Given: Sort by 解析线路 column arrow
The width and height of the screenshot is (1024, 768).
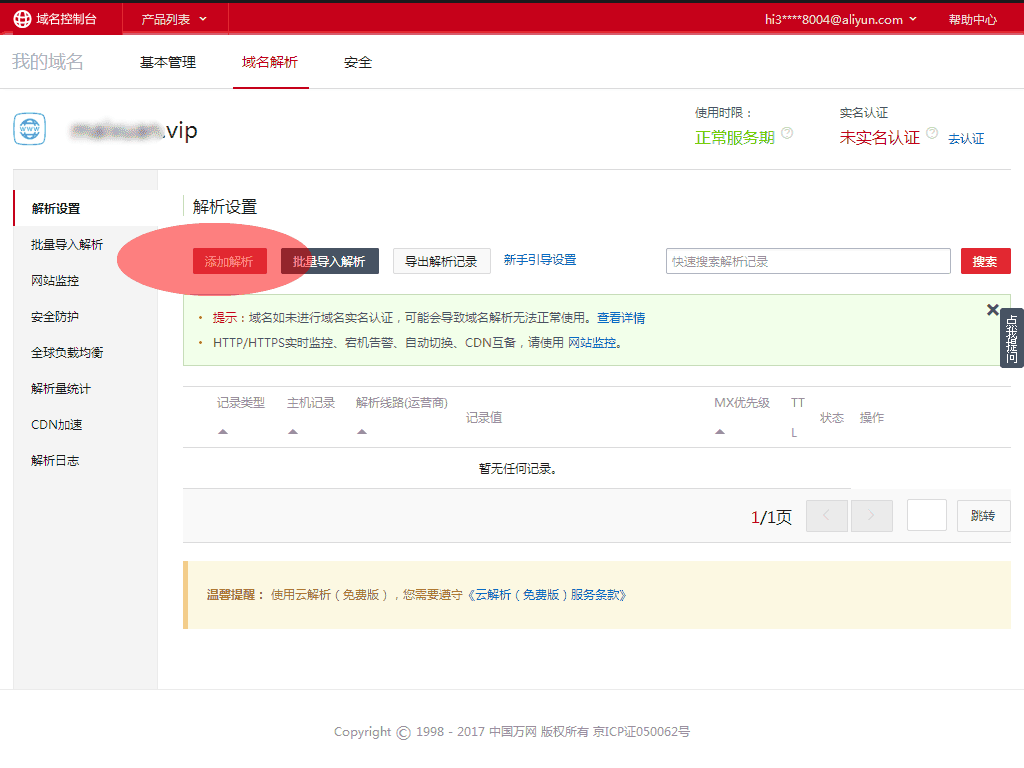Looking at the screenshot, I should (362, 432).
